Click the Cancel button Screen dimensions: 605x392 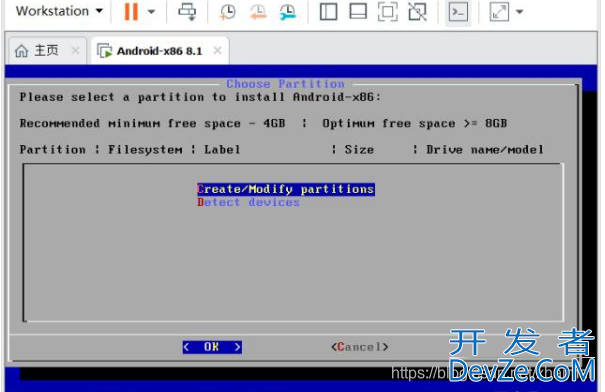[x=360, y=347]
